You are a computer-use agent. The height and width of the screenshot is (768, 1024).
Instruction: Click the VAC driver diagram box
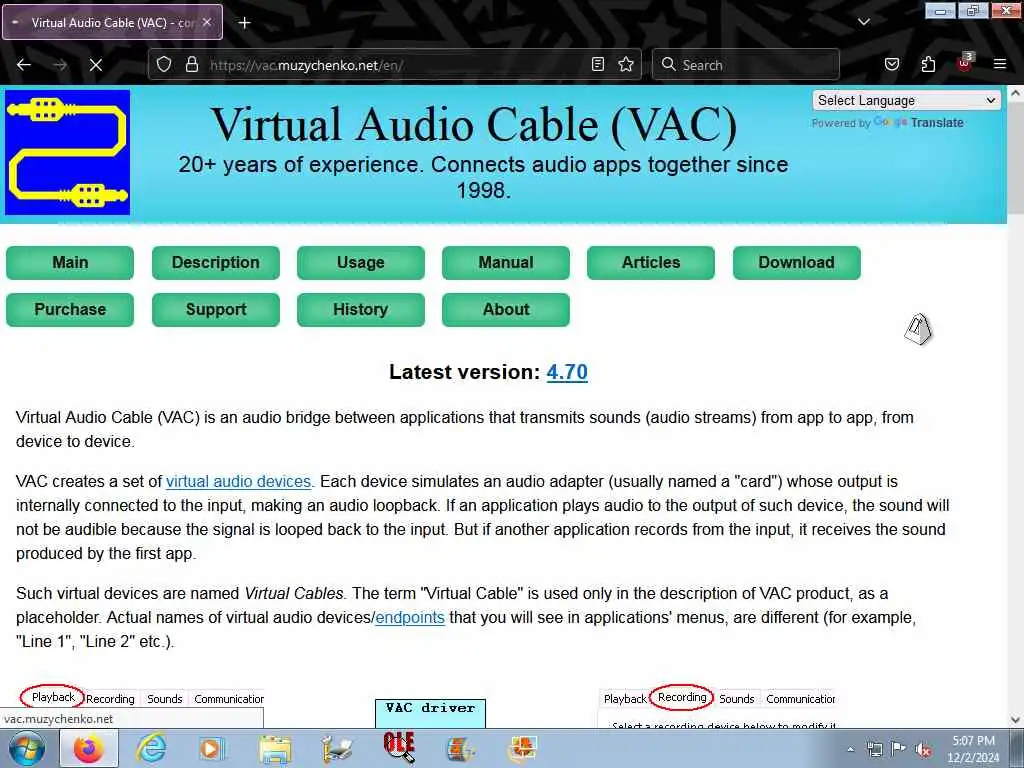430,713
